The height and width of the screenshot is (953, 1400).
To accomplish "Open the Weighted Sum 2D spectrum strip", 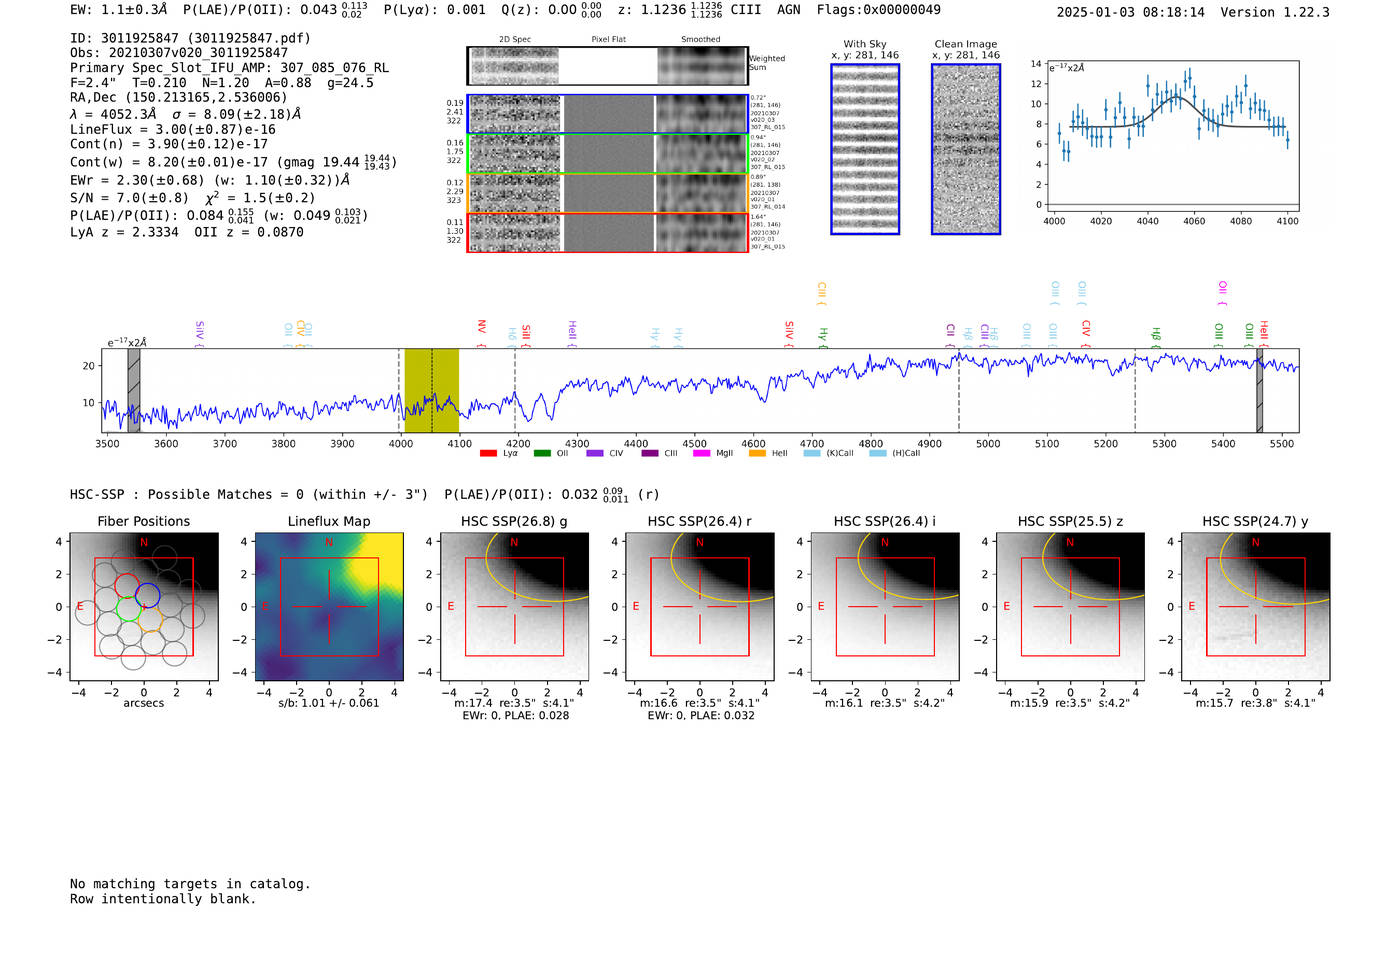I will (607, 66).
